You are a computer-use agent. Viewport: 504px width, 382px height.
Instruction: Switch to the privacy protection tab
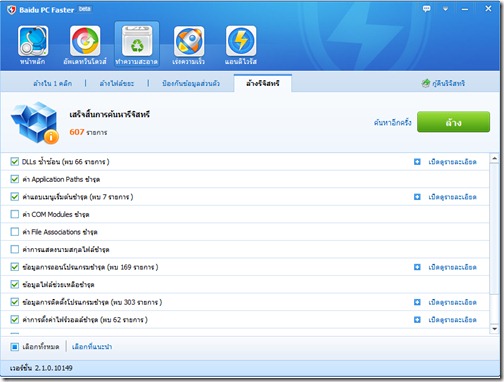pyautogui.click(x=191, y=83)
